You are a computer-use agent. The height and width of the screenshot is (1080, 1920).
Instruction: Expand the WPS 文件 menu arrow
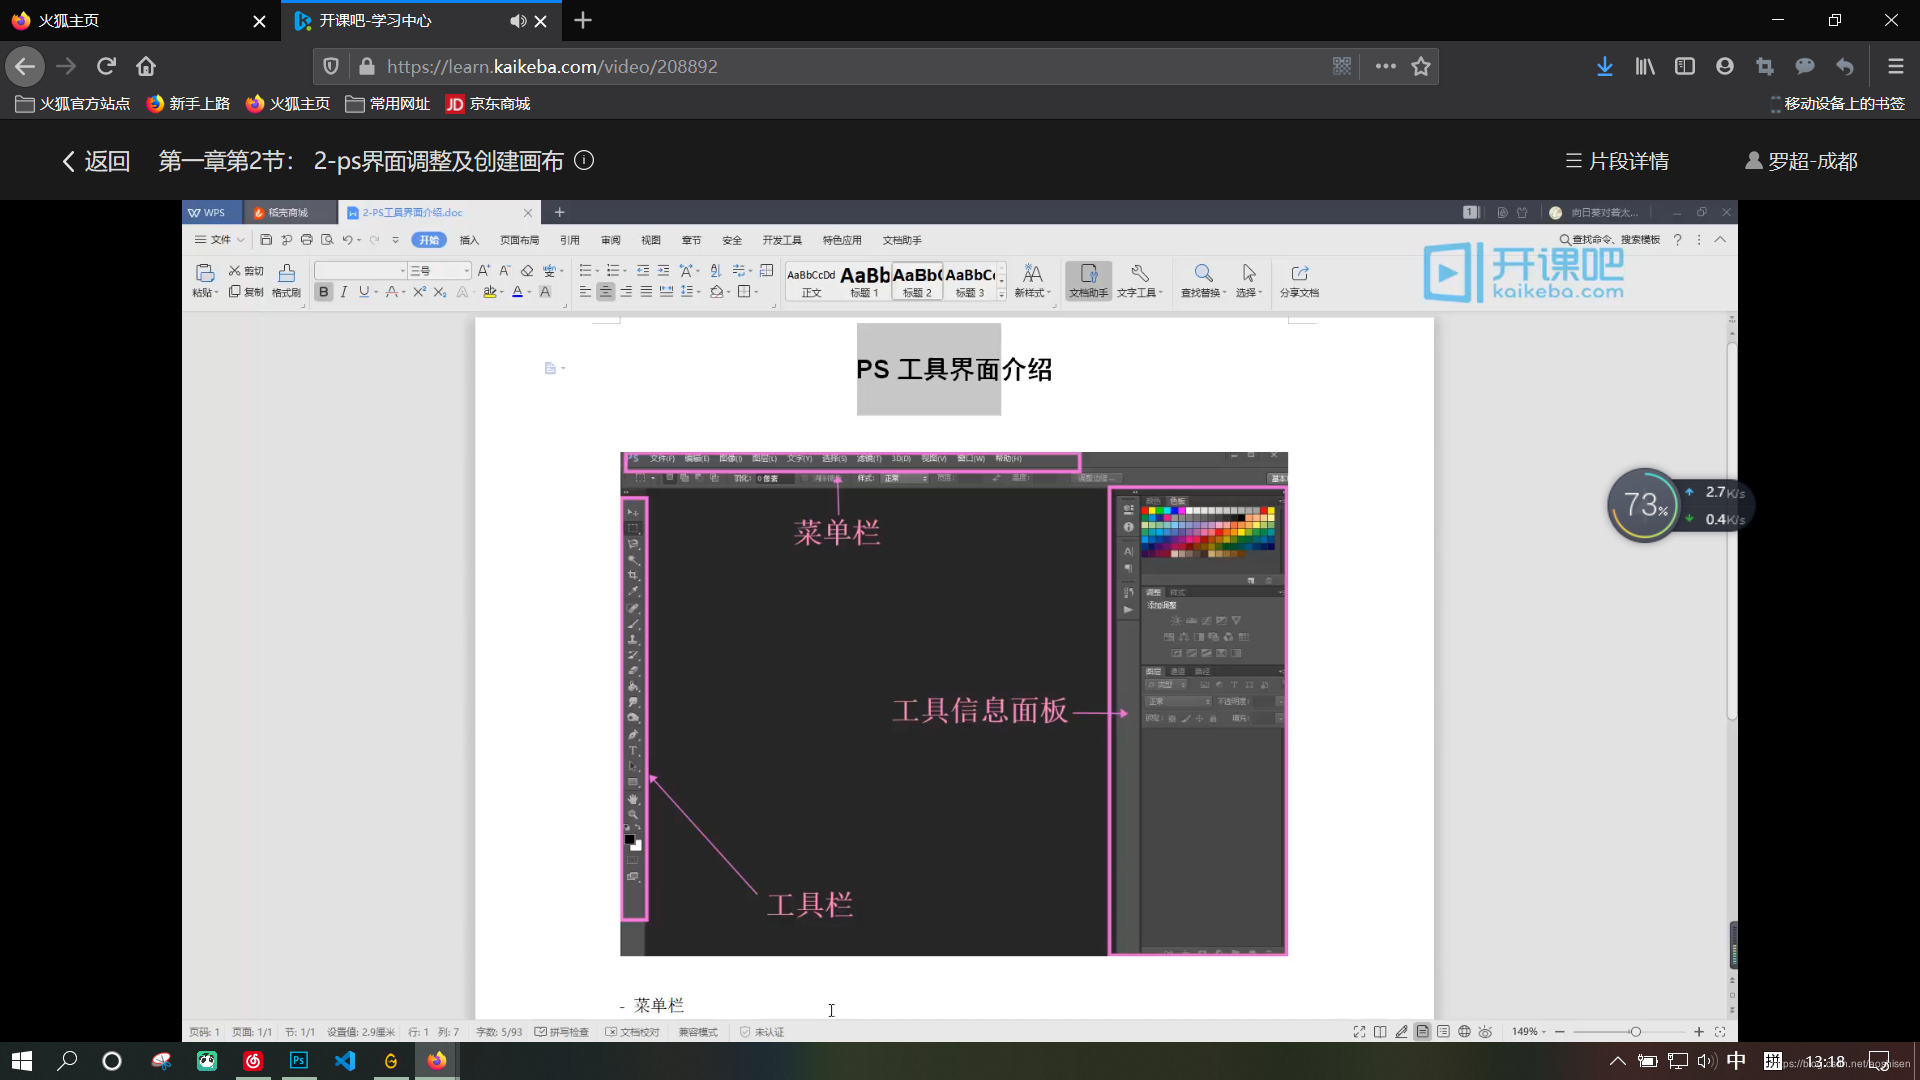click(x=240, y=240)
